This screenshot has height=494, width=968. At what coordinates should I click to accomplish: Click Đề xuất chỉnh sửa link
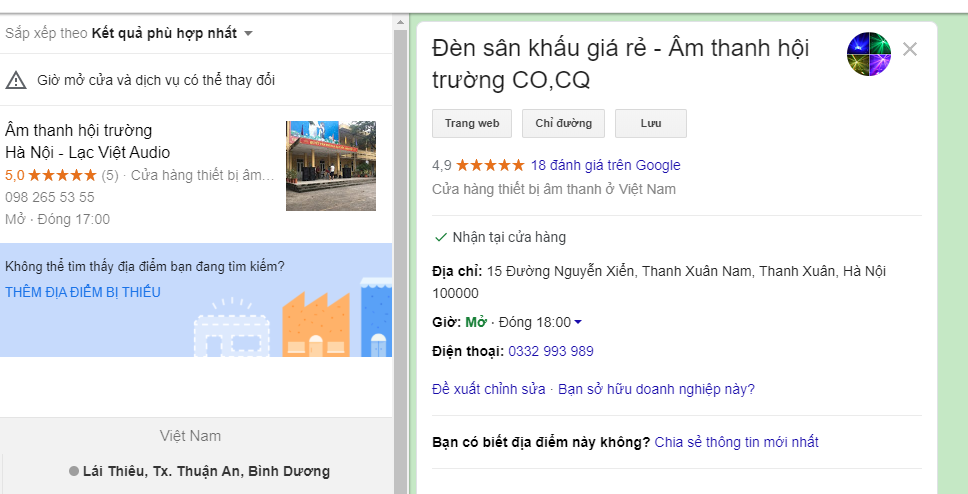[489, 389]
